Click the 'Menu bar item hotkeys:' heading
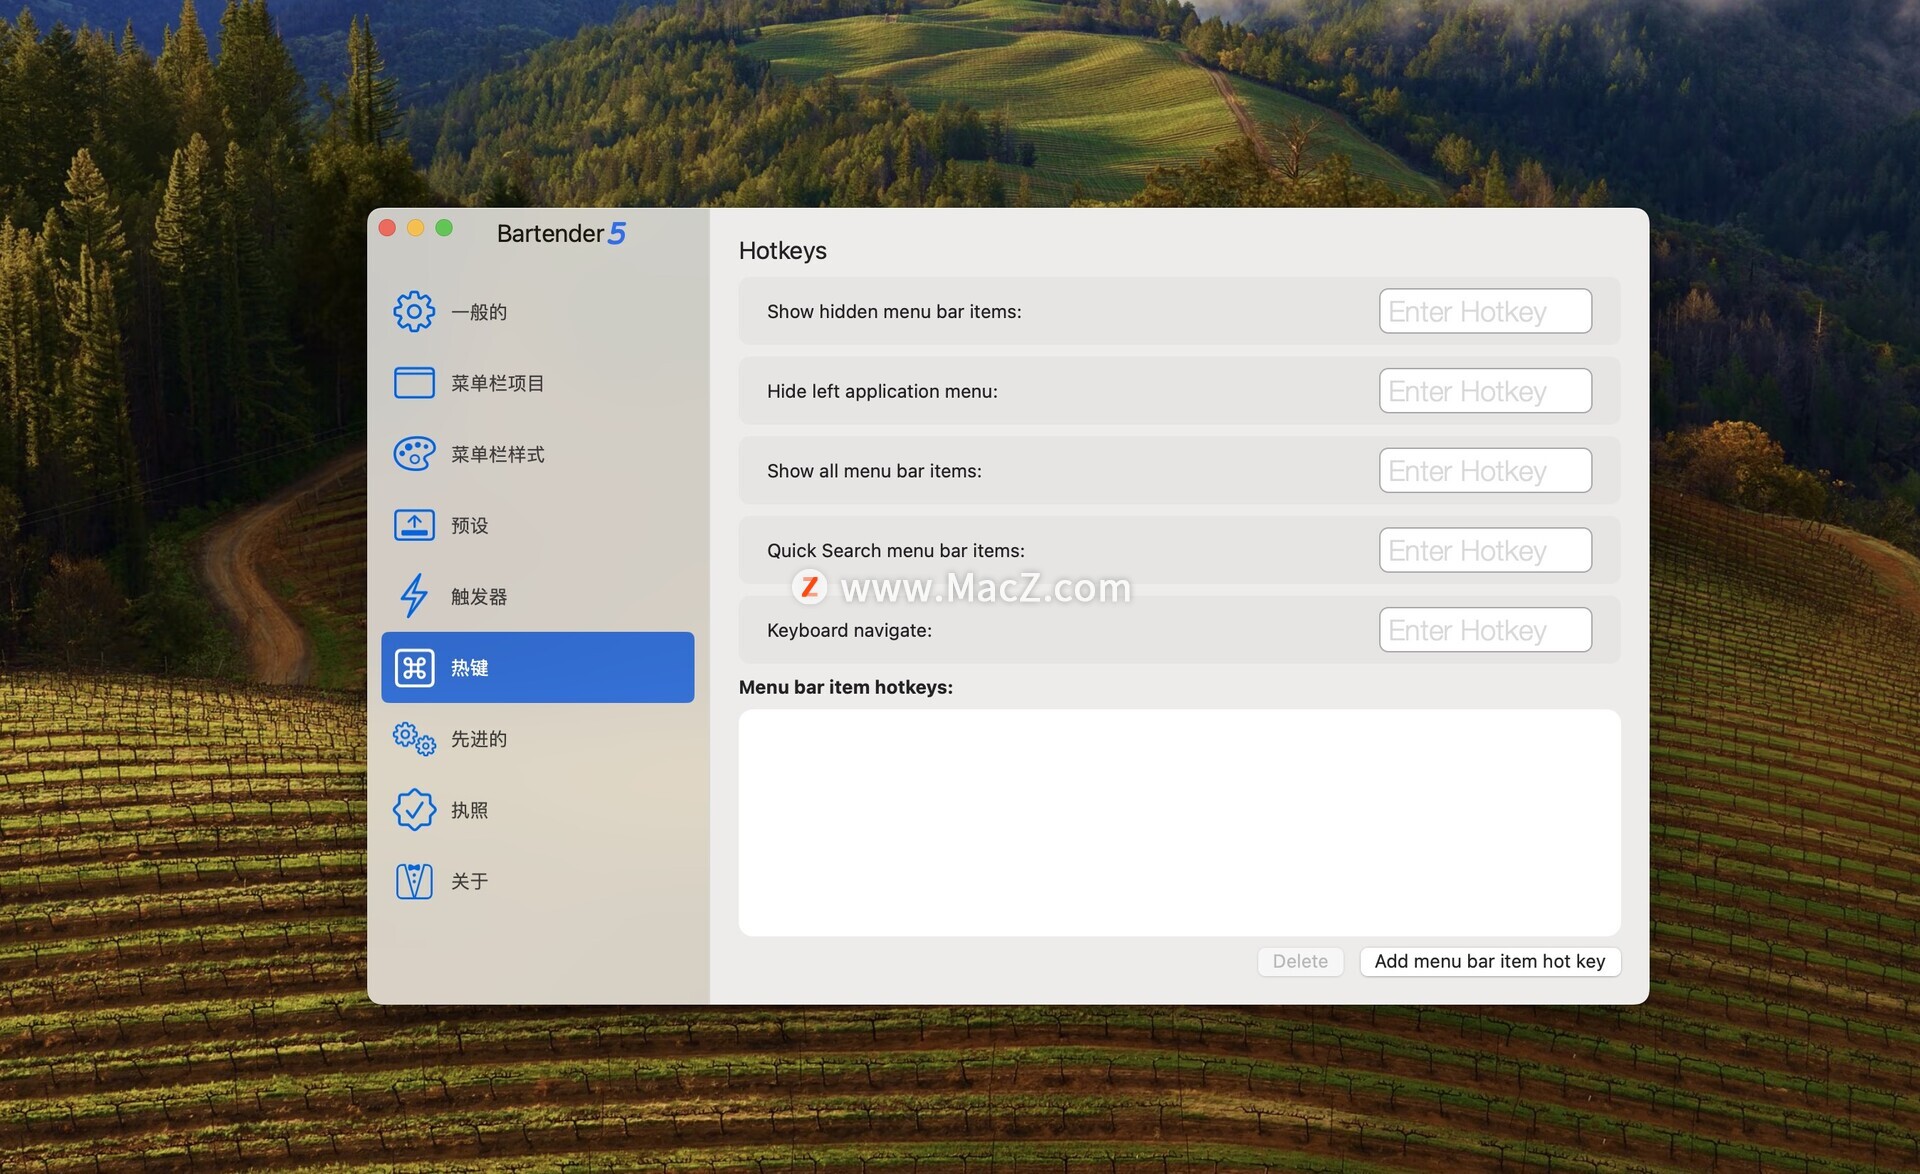This screenshot has width=1920, height=1174. pyautogui.click(x=845, y=687)
